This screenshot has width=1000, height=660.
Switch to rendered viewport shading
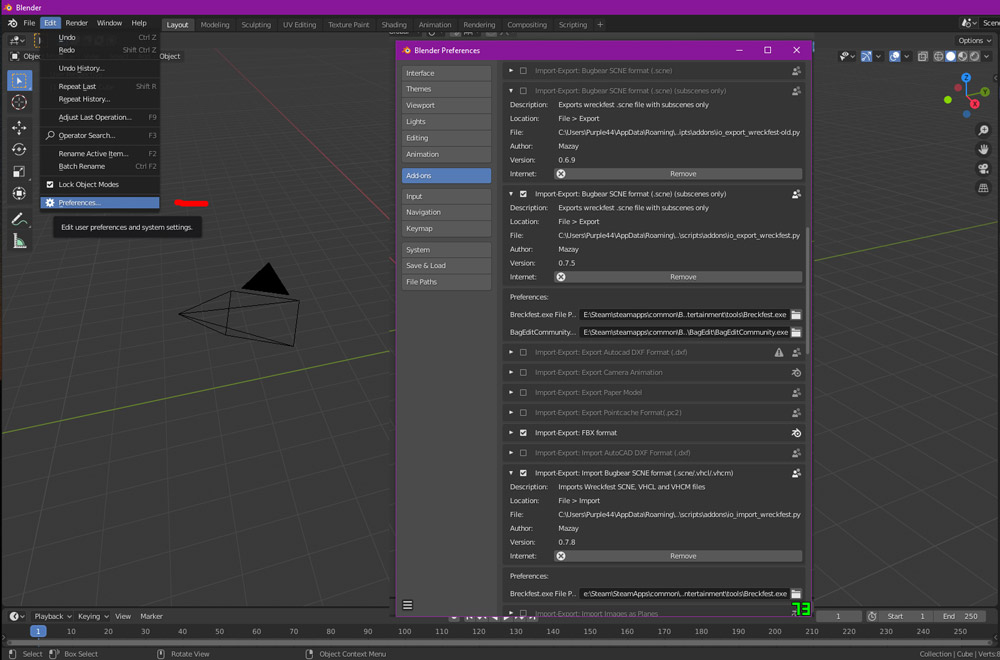975,56
